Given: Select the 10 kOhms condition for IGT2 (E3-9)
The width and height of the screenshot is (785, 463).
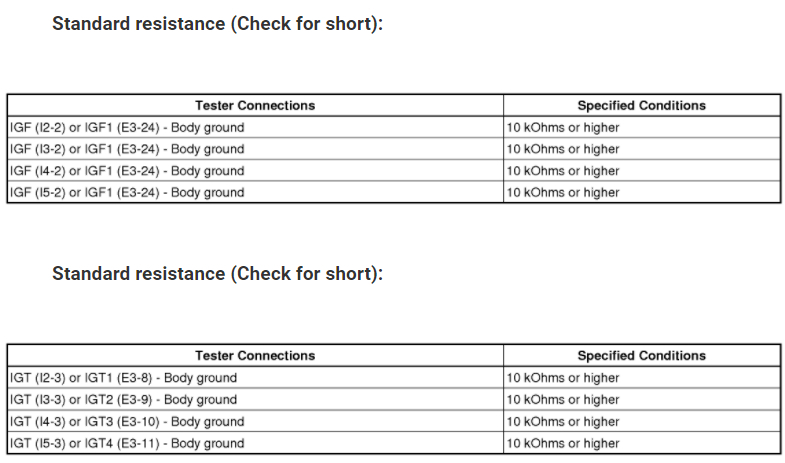Looking at the screenshot, I should 563,400.
